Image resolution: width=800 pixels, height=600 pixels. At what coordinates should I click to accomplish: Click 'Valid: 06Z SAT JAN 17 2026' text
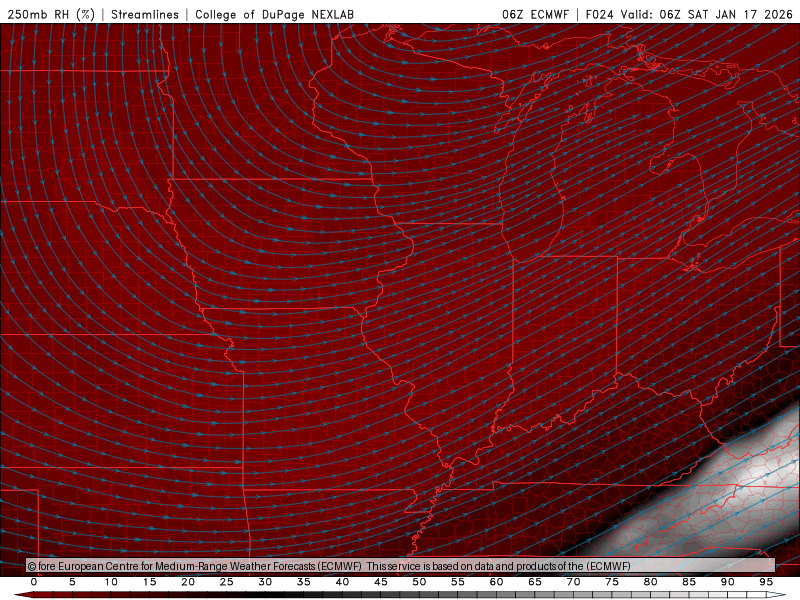706,14
